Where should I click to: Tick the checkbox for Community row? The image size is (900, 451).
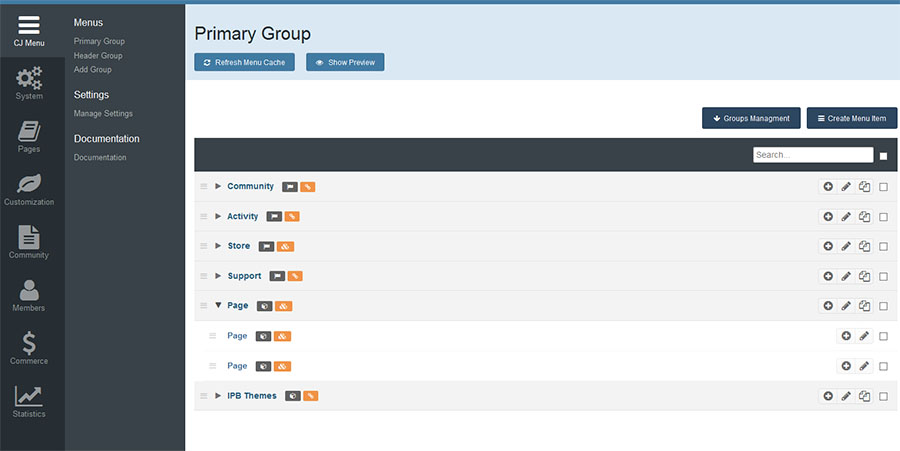(883, 187)
